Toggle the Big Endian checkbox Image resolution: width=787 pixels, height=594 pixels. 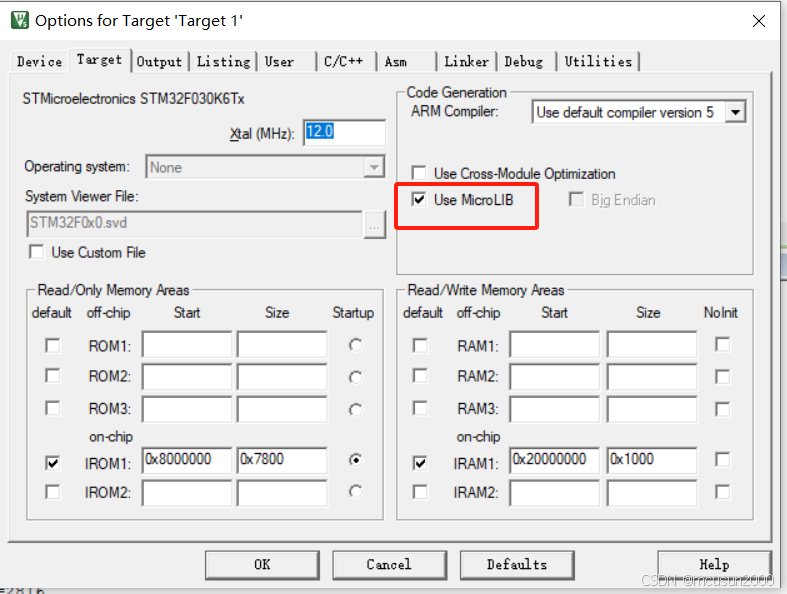tap(576, 200)
